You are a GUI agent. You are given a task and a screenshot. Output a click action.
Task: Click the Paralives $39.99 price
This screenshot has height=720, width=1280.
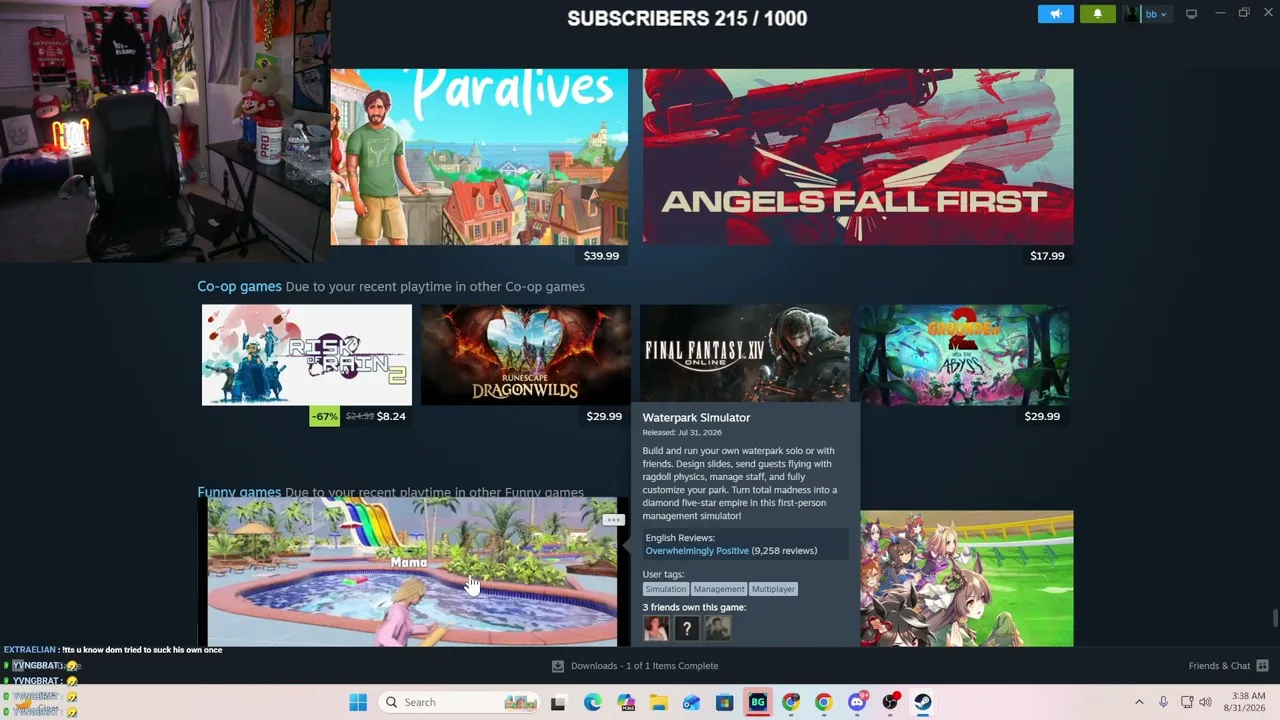[601, 256]
